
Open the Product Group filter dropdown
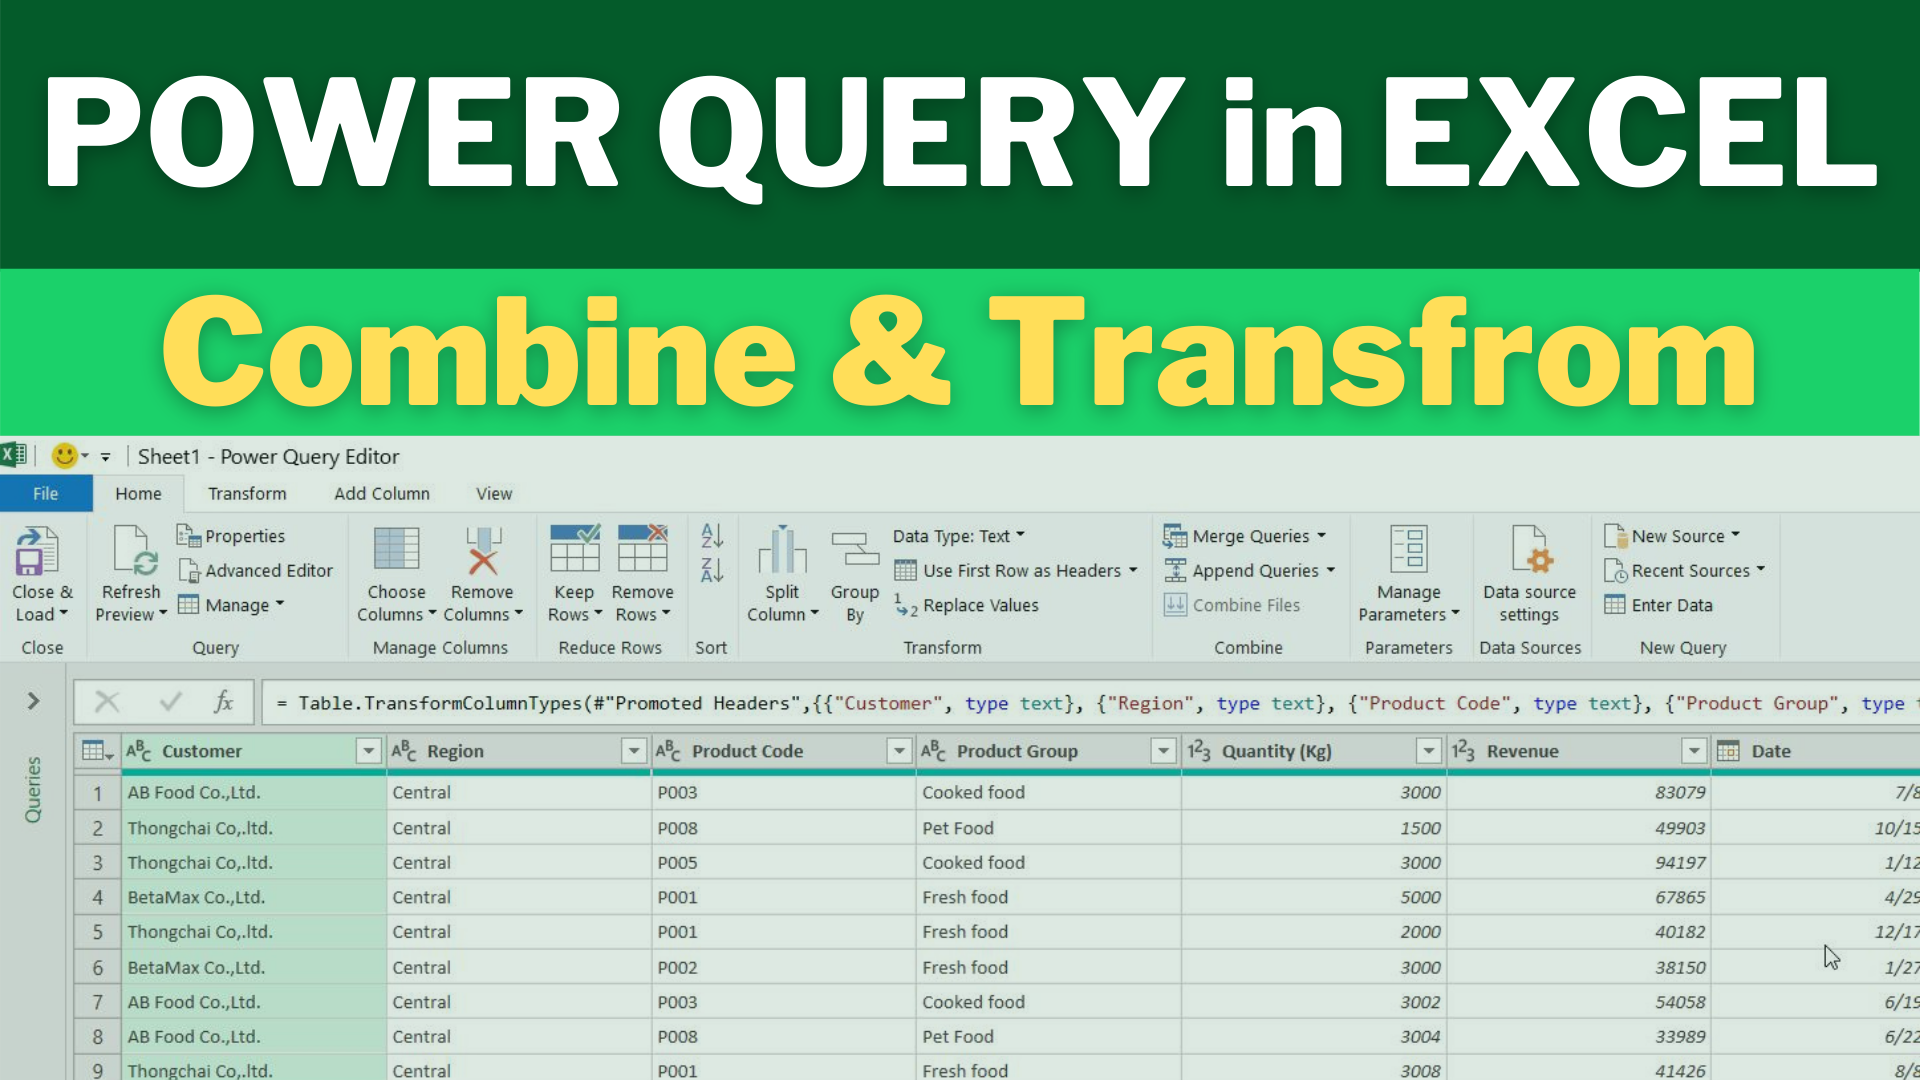click(1163, 751)
